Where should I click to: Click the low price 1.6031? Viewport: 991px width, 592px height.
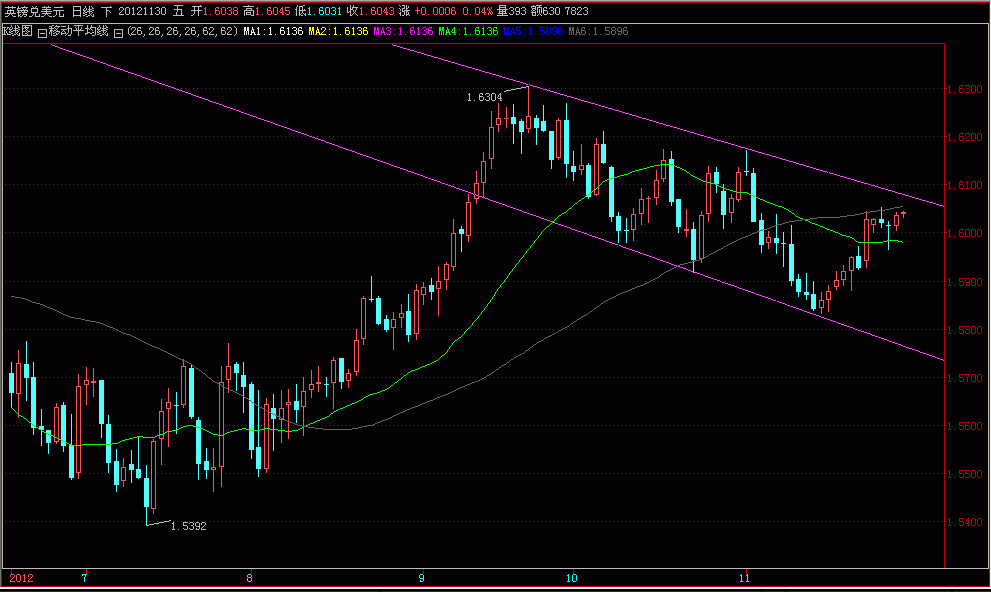point(325,11)
